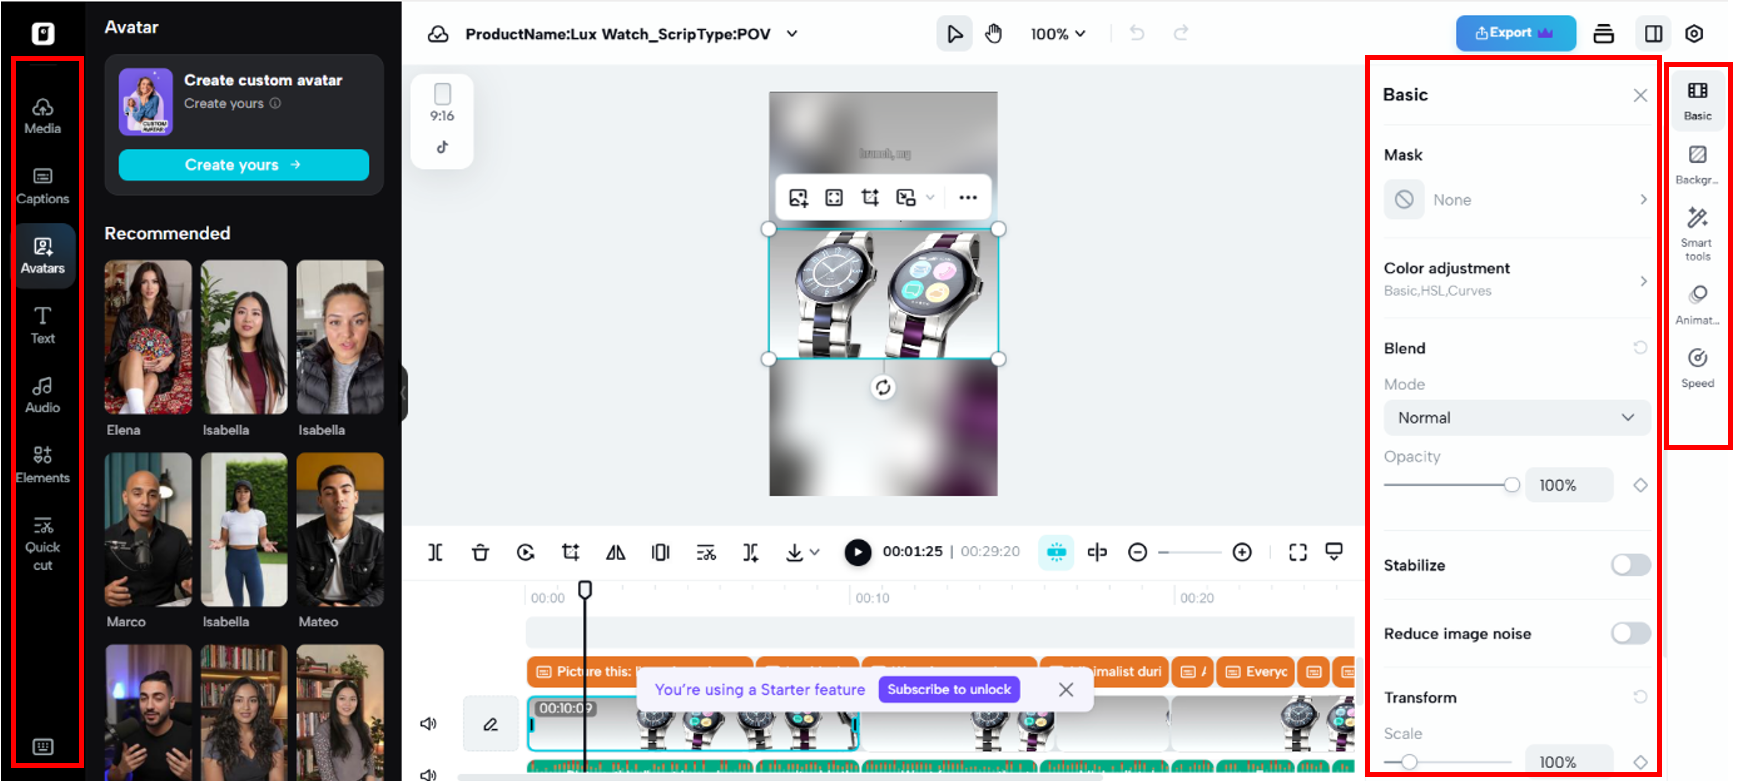Click the crop icon in the floating toolbar
Viewport: 1752px width, 781px height.
click(870, 197)
